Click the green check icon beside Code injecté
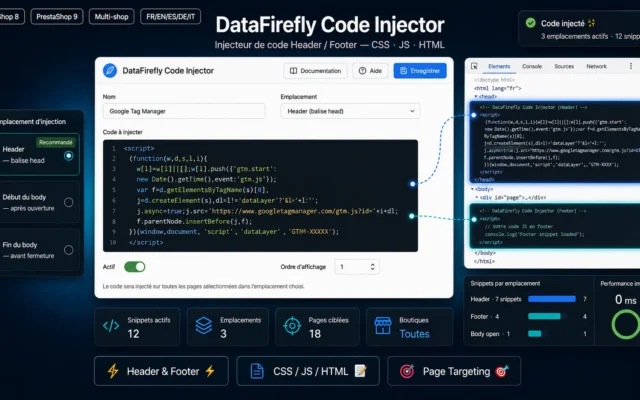Screen dimensions: 640x400 (x=531, y=23)
